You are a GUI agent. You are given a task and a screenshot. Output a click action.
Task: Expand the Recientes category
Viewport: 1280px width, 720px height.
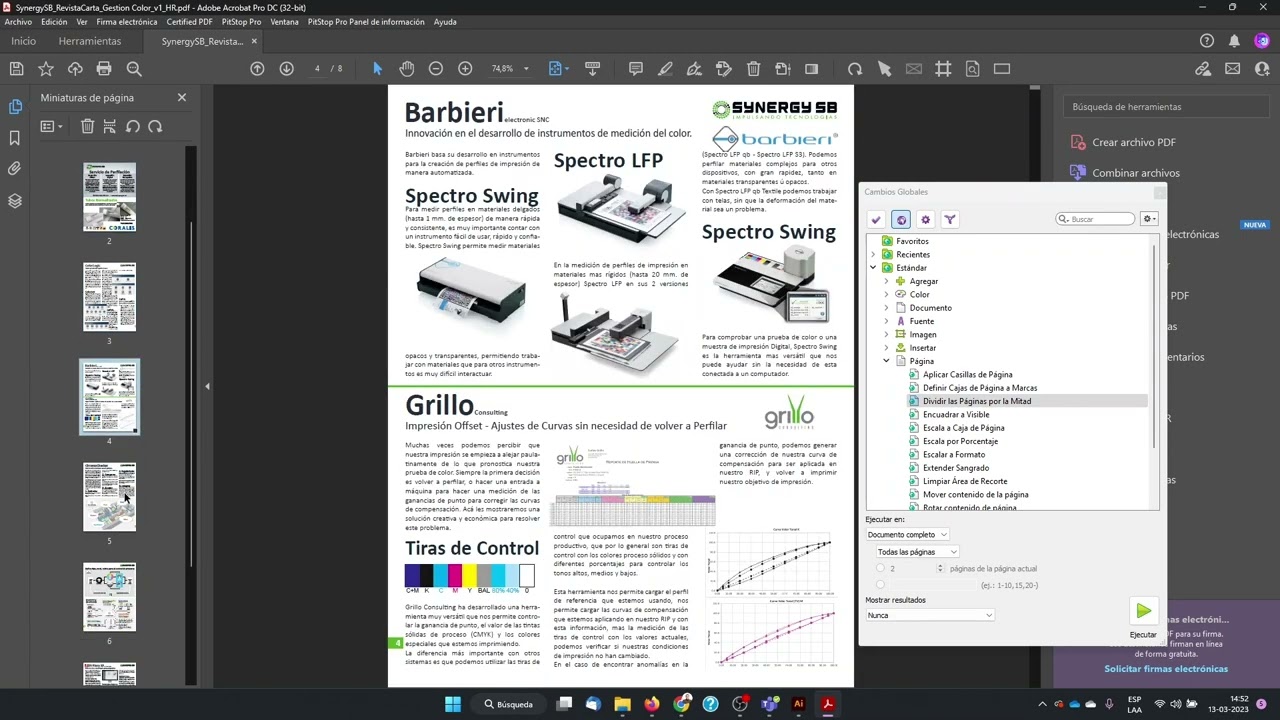coord(873,254)
